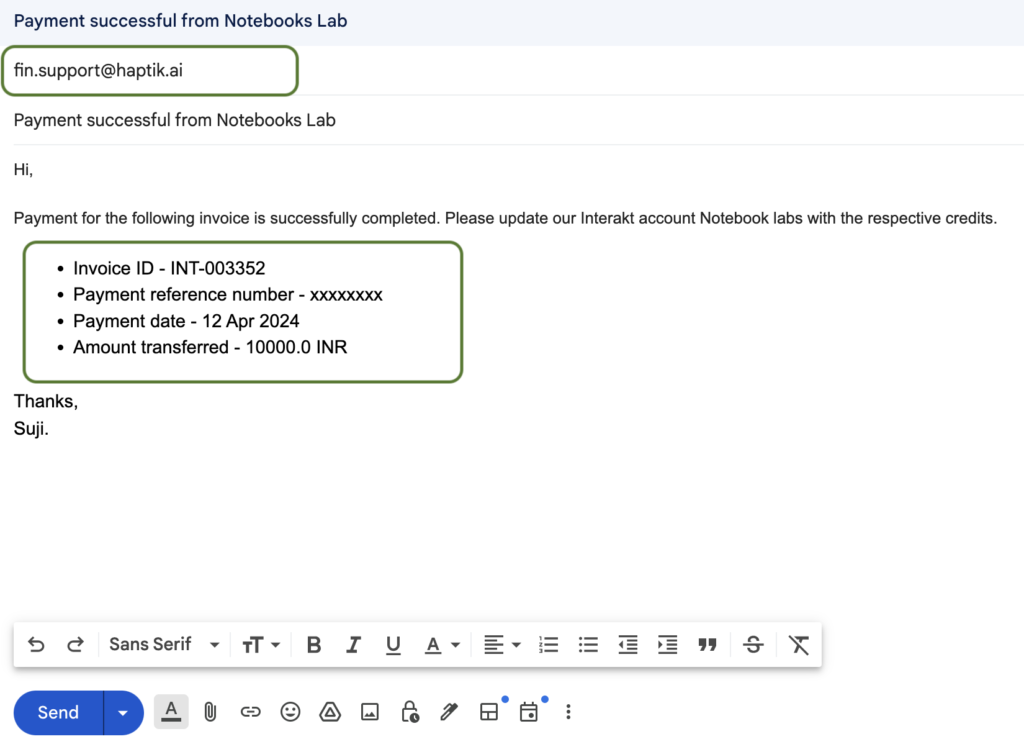
Task: Set up a time to meet
Action: click(x=529, y=712)
